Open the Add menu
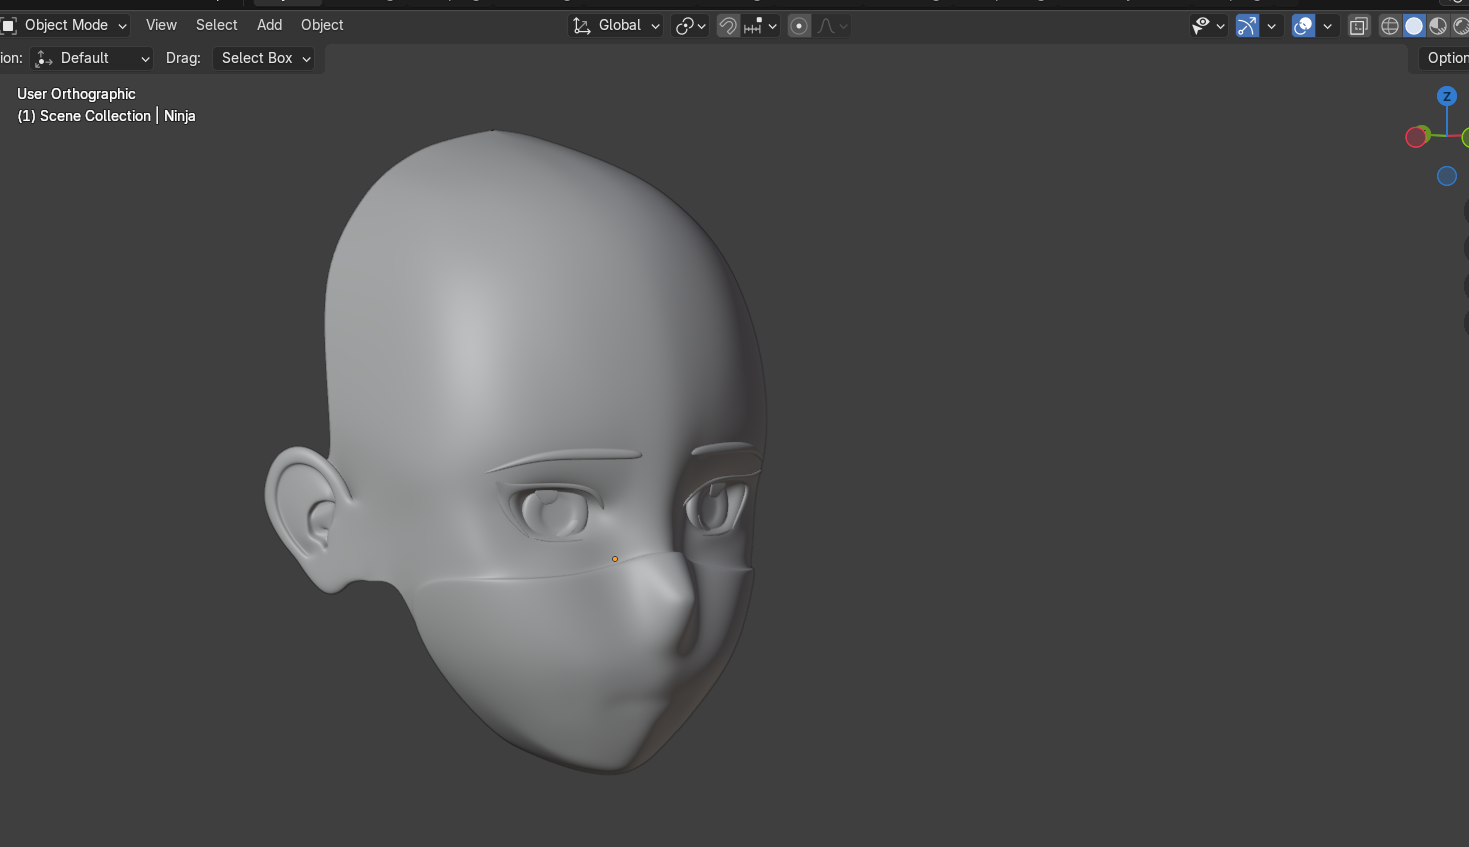 tap(269, 25)
